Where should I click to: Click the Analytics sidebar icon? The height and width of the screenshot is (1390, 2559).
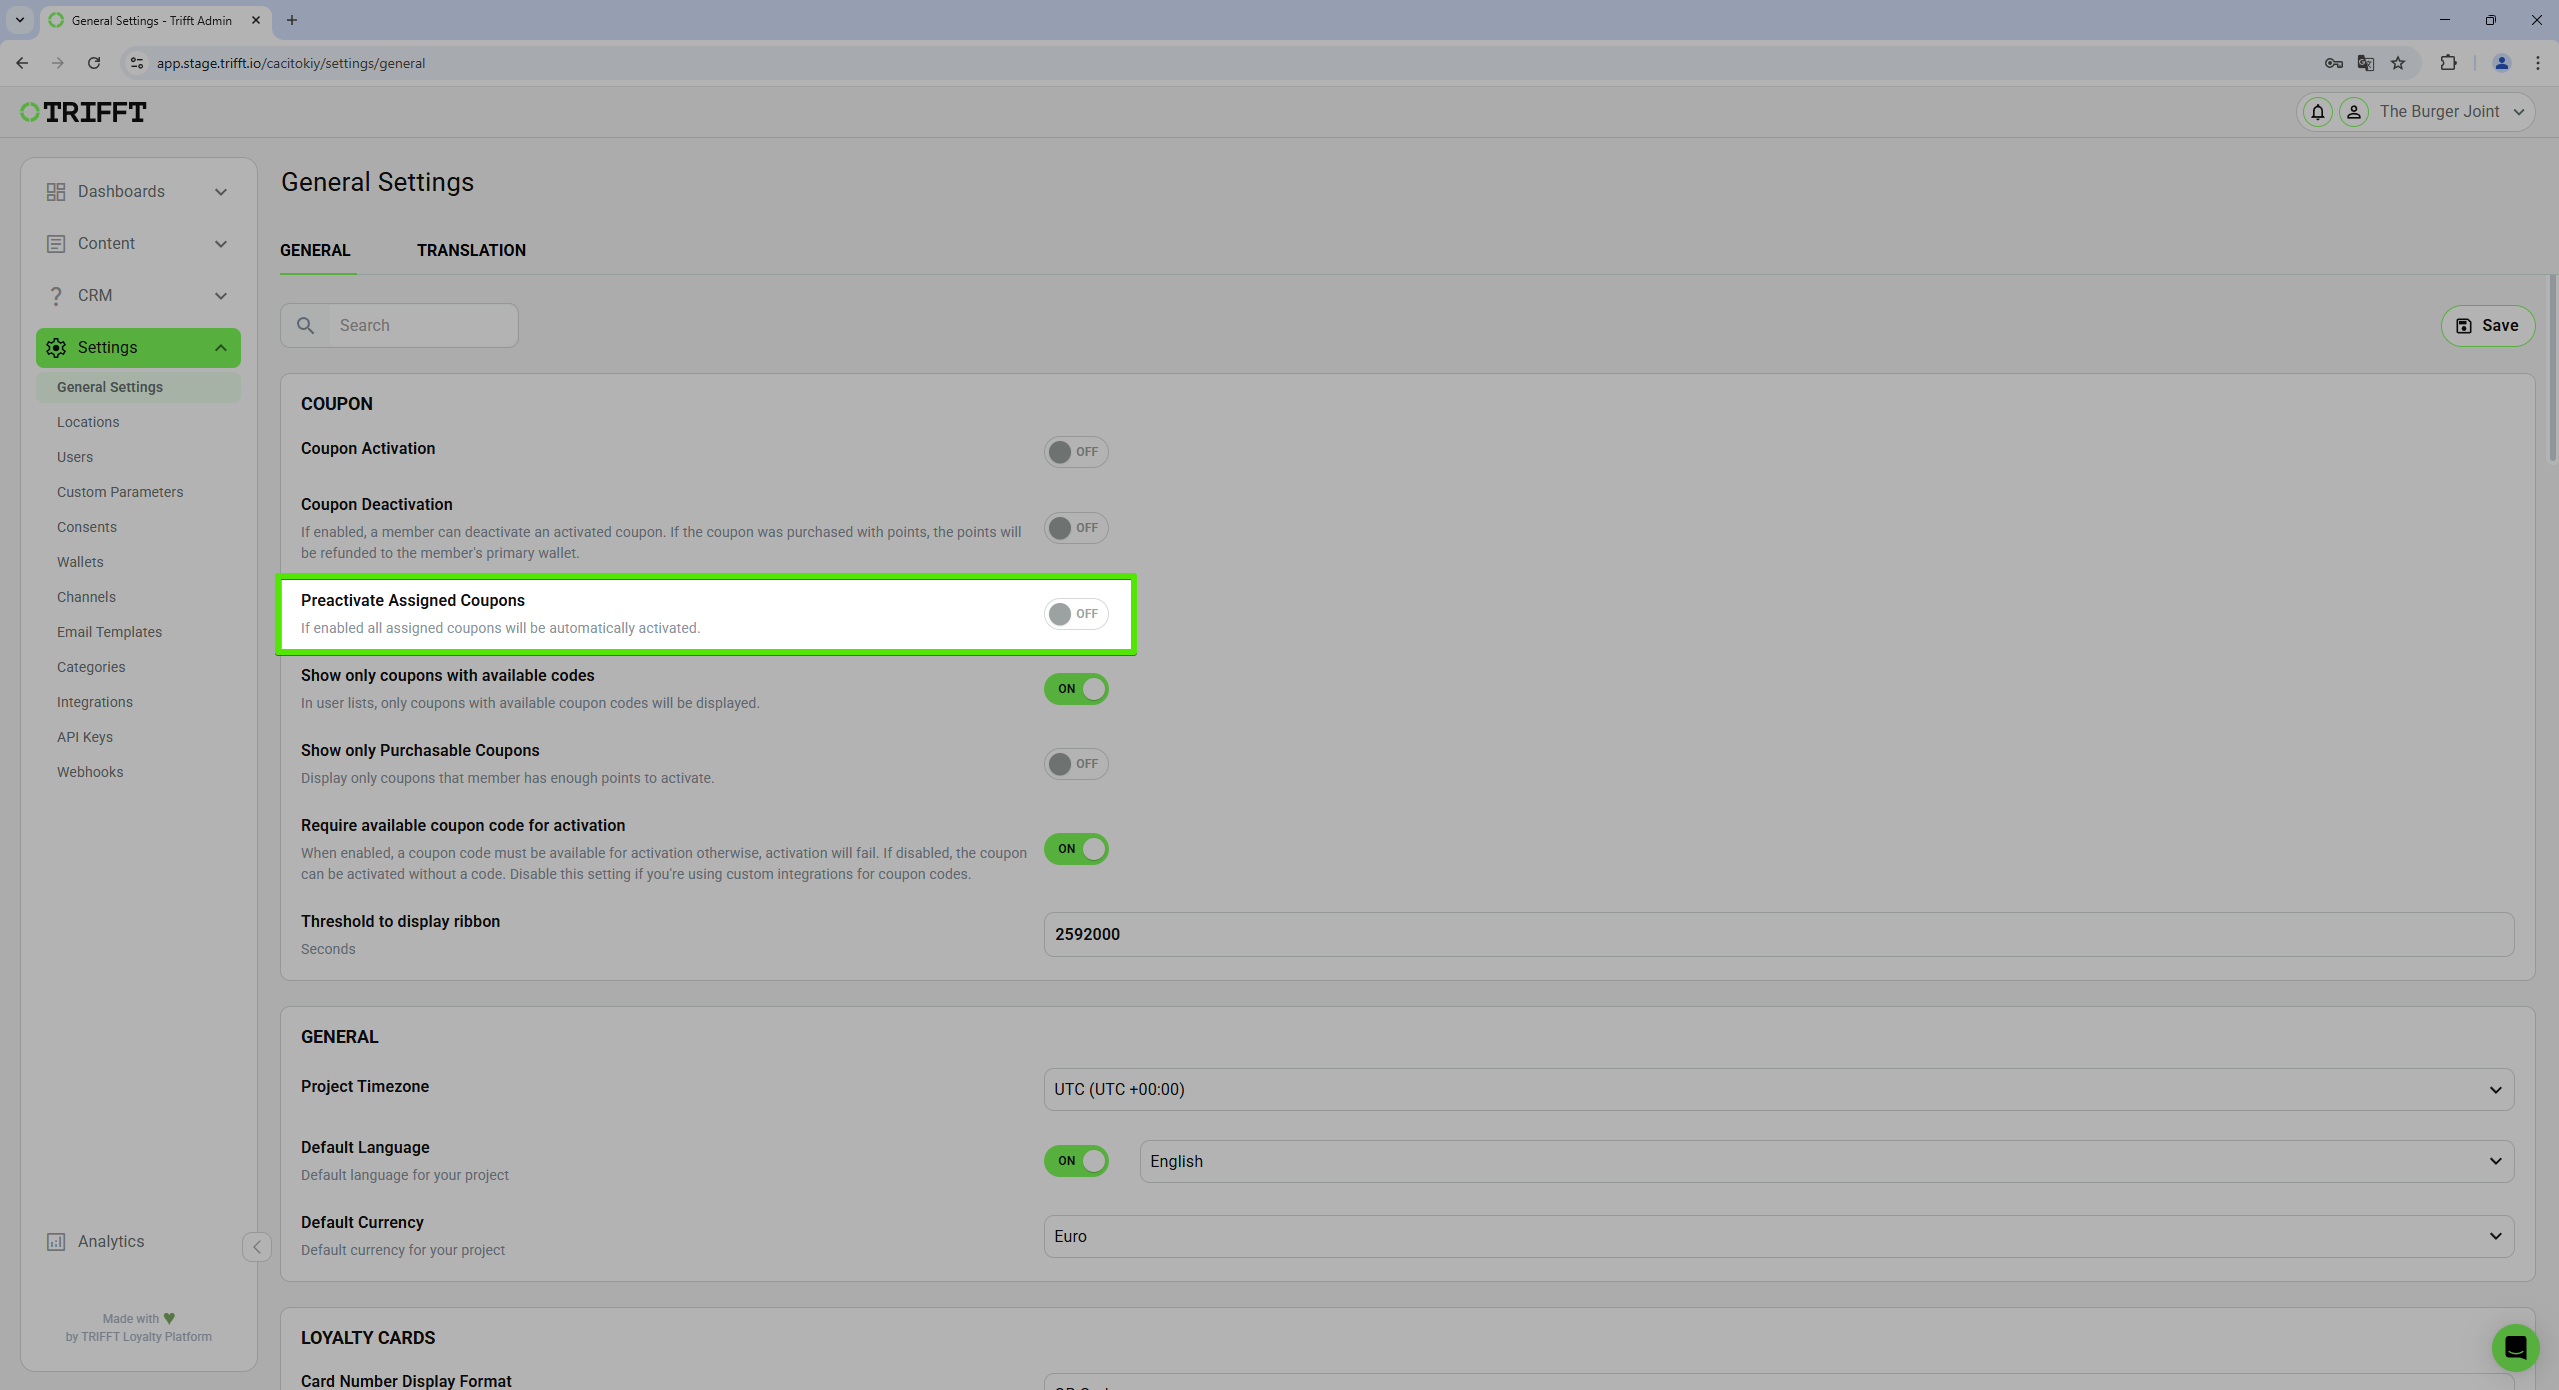pyautogui.click(x=55, y=1241)
